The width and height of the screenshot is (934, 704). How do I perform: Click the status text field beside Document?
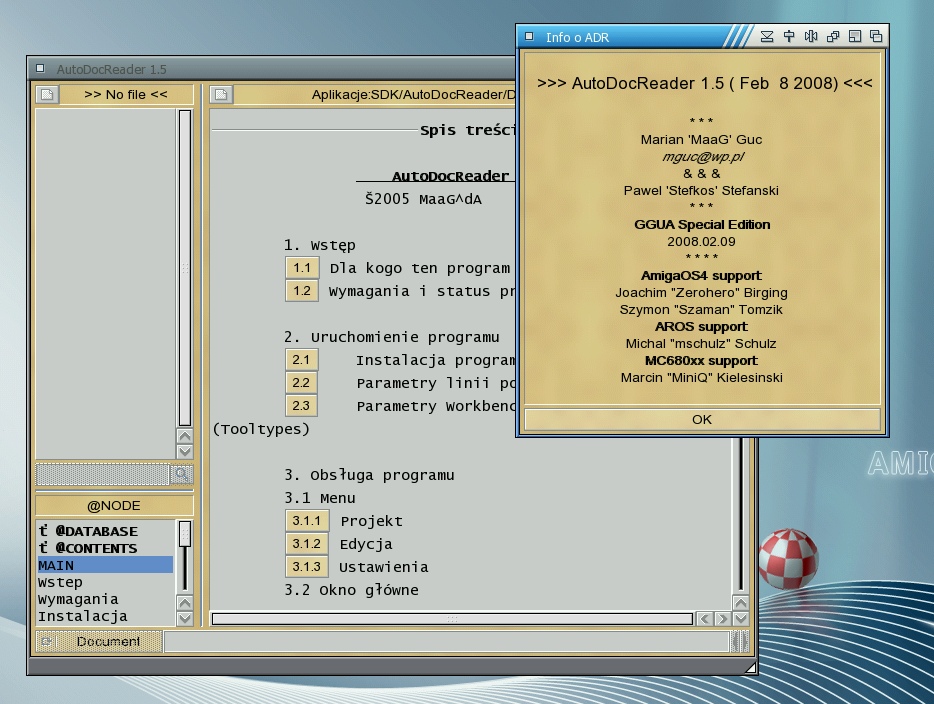tap(447, 641)
